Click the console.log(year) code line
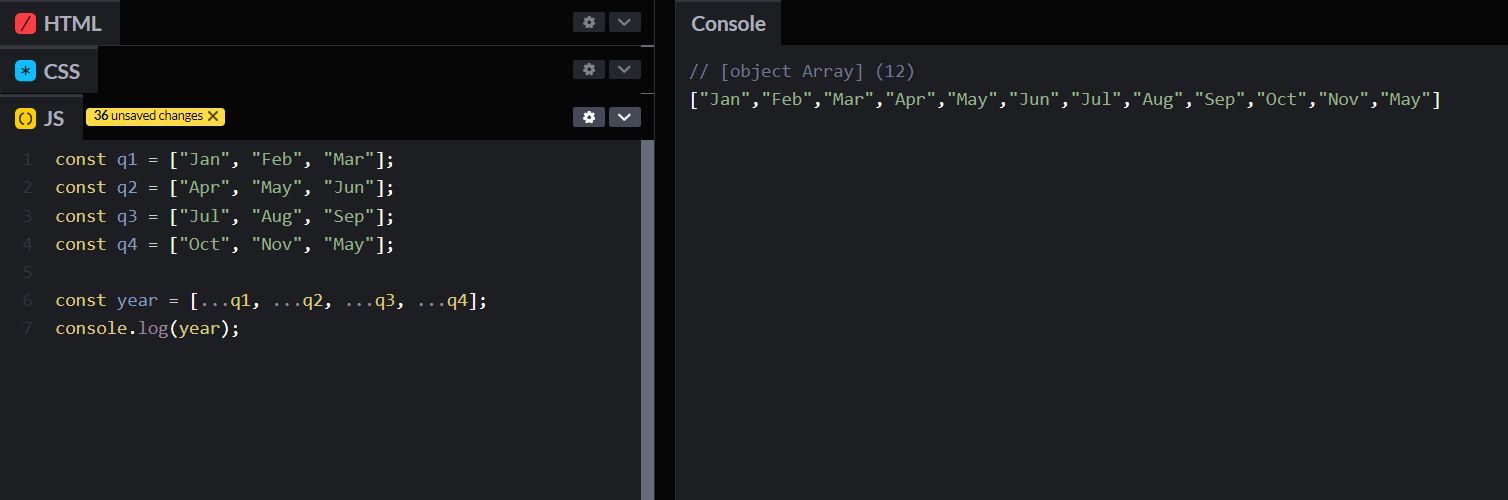Viewport: 1508px width, 500px height. point(147,329)
